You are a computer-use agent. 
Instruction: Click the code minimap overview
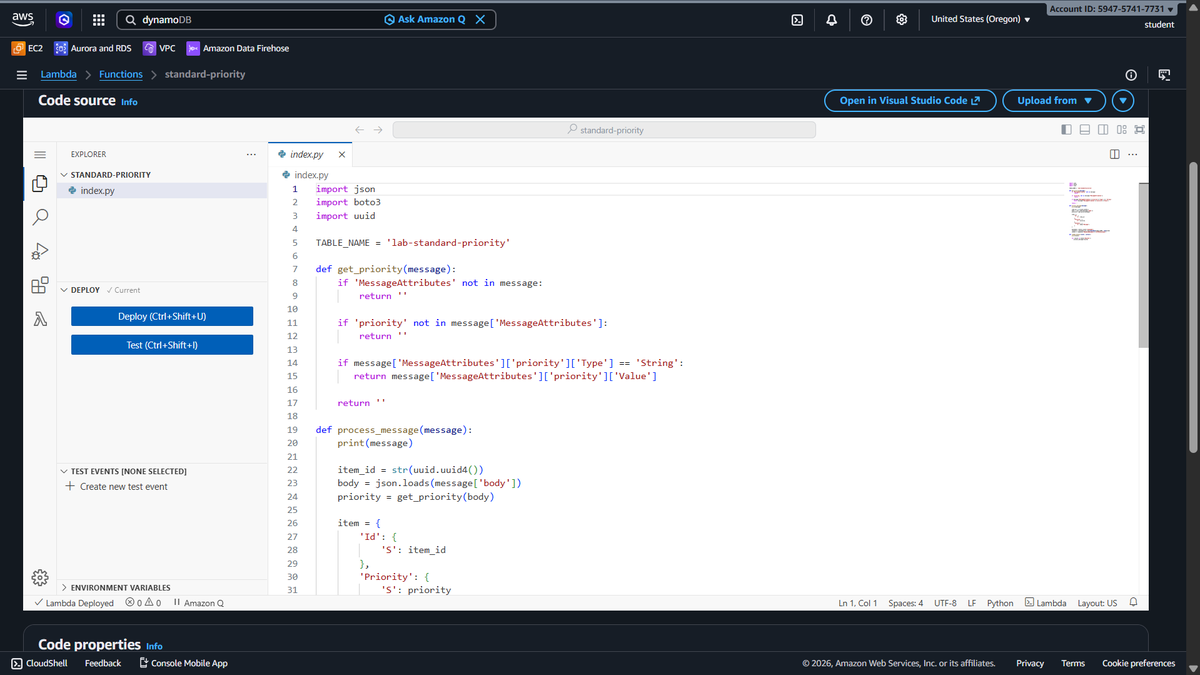pyautogui.click(x=1090, y=212)
